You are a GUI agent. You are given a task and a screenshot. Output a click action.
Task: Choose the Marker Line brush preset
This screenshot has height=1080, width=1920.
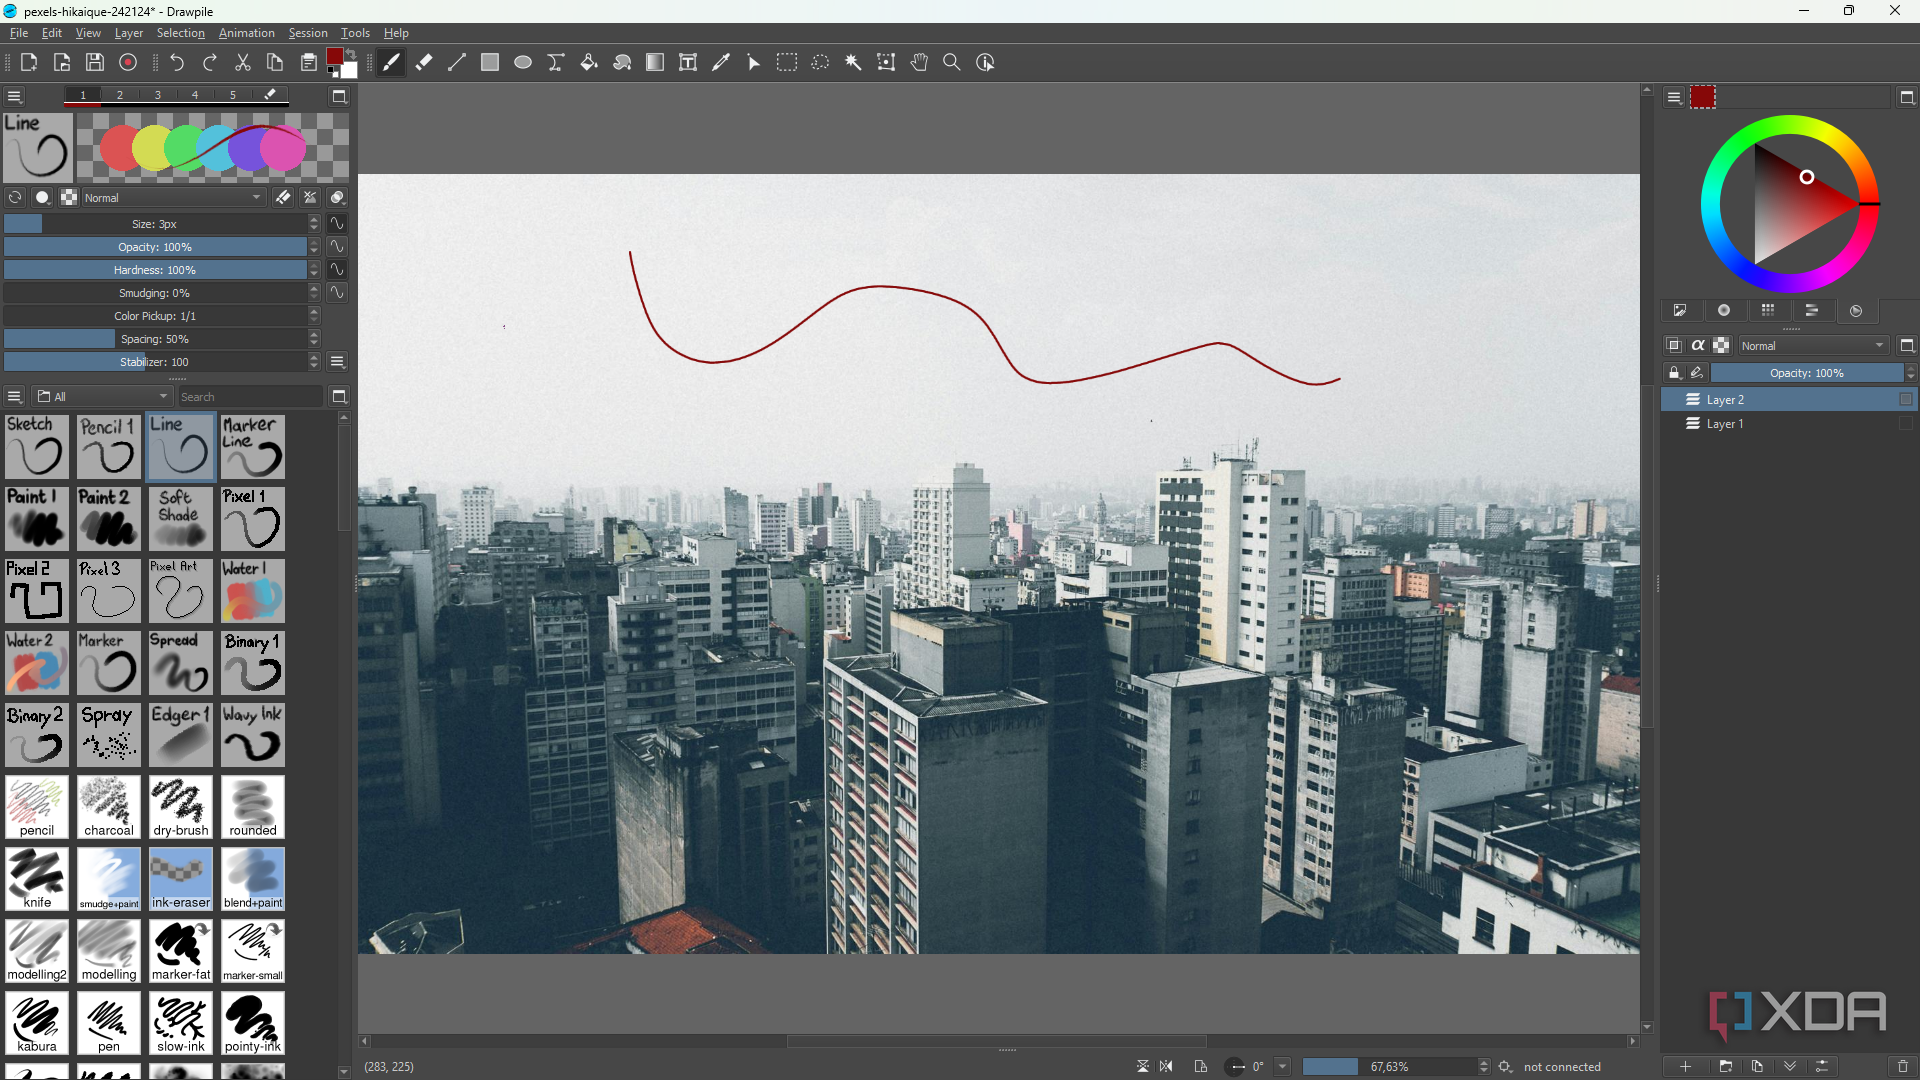click(x=253, y=447)
